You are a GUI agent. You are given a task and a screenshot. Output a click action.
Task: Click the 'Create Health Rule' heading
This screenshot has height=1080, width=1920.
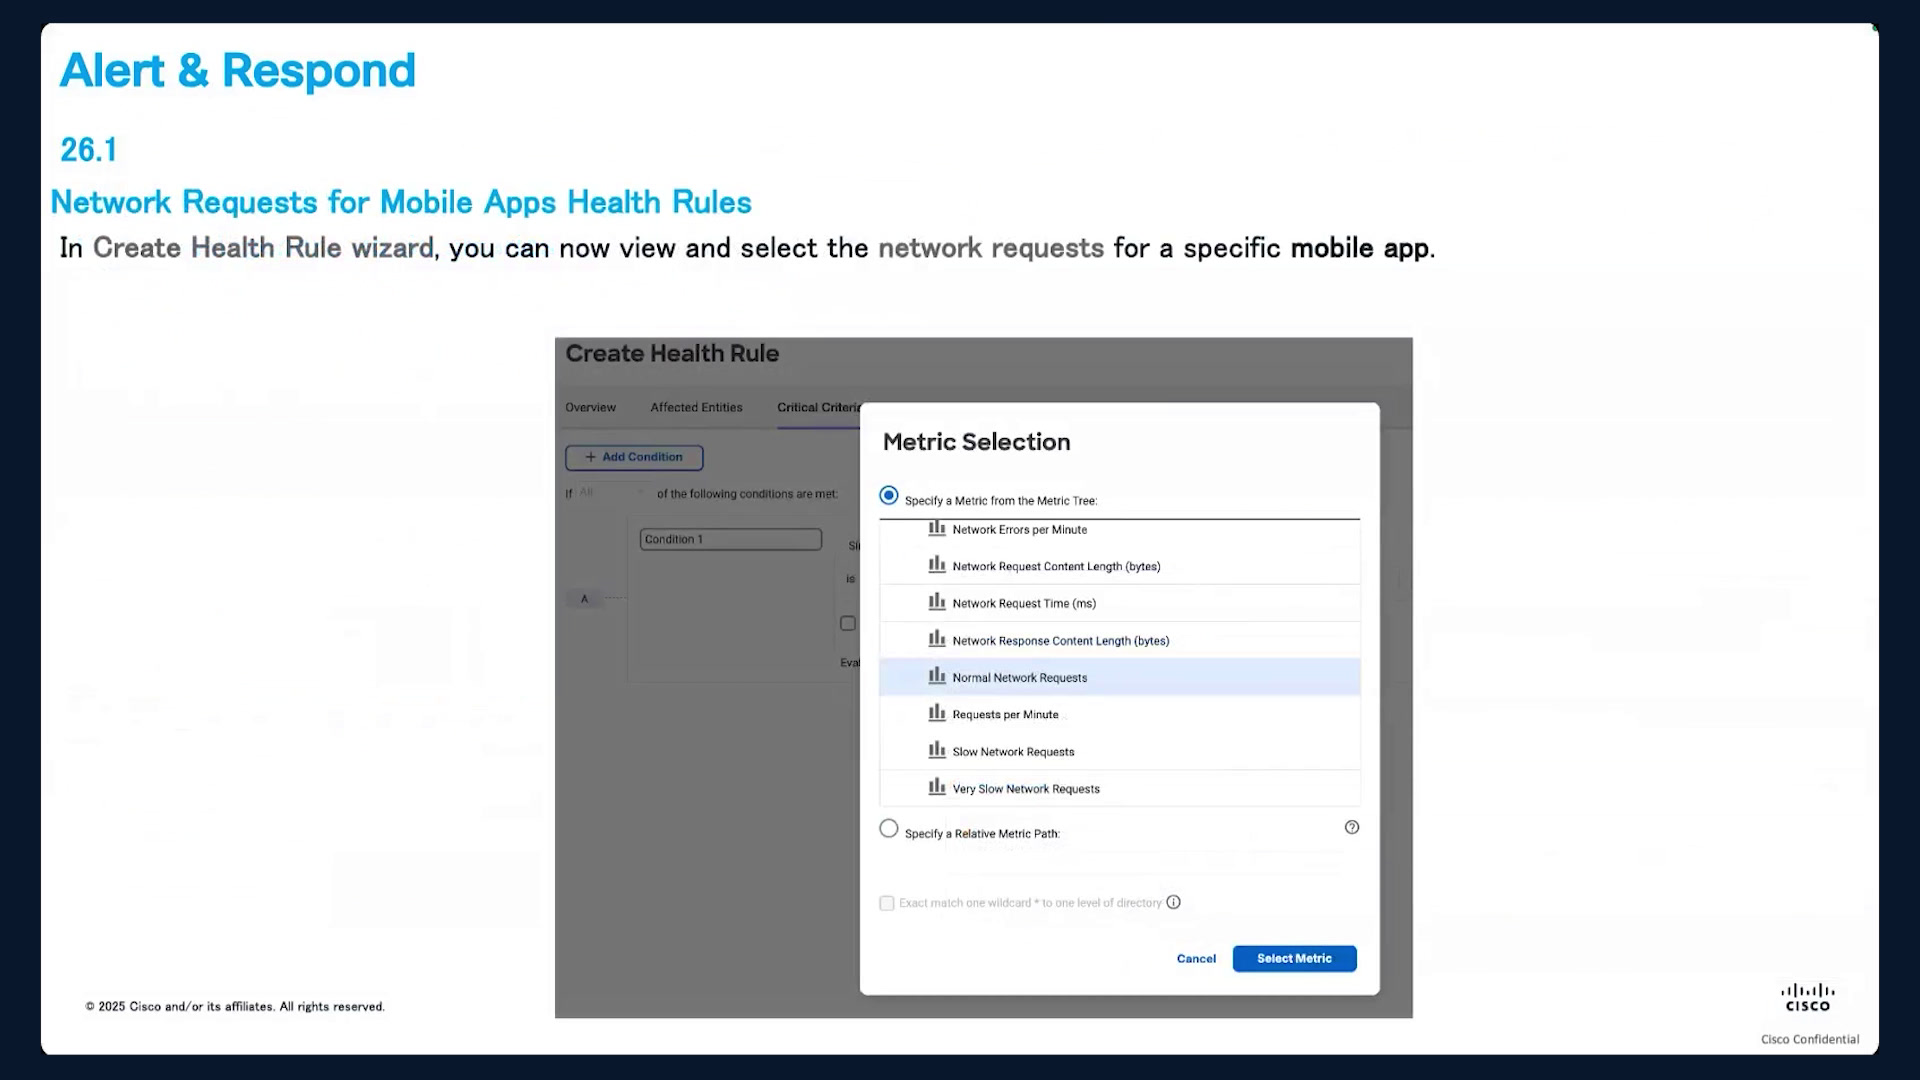tap(672, 353)
